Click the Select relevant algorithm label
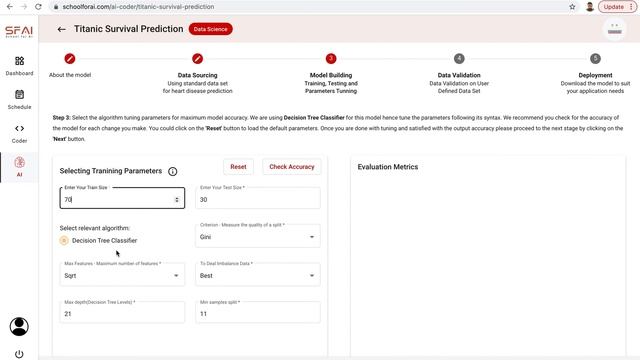The height and width of the screenshot is (360, 640). tap(95, 228)
